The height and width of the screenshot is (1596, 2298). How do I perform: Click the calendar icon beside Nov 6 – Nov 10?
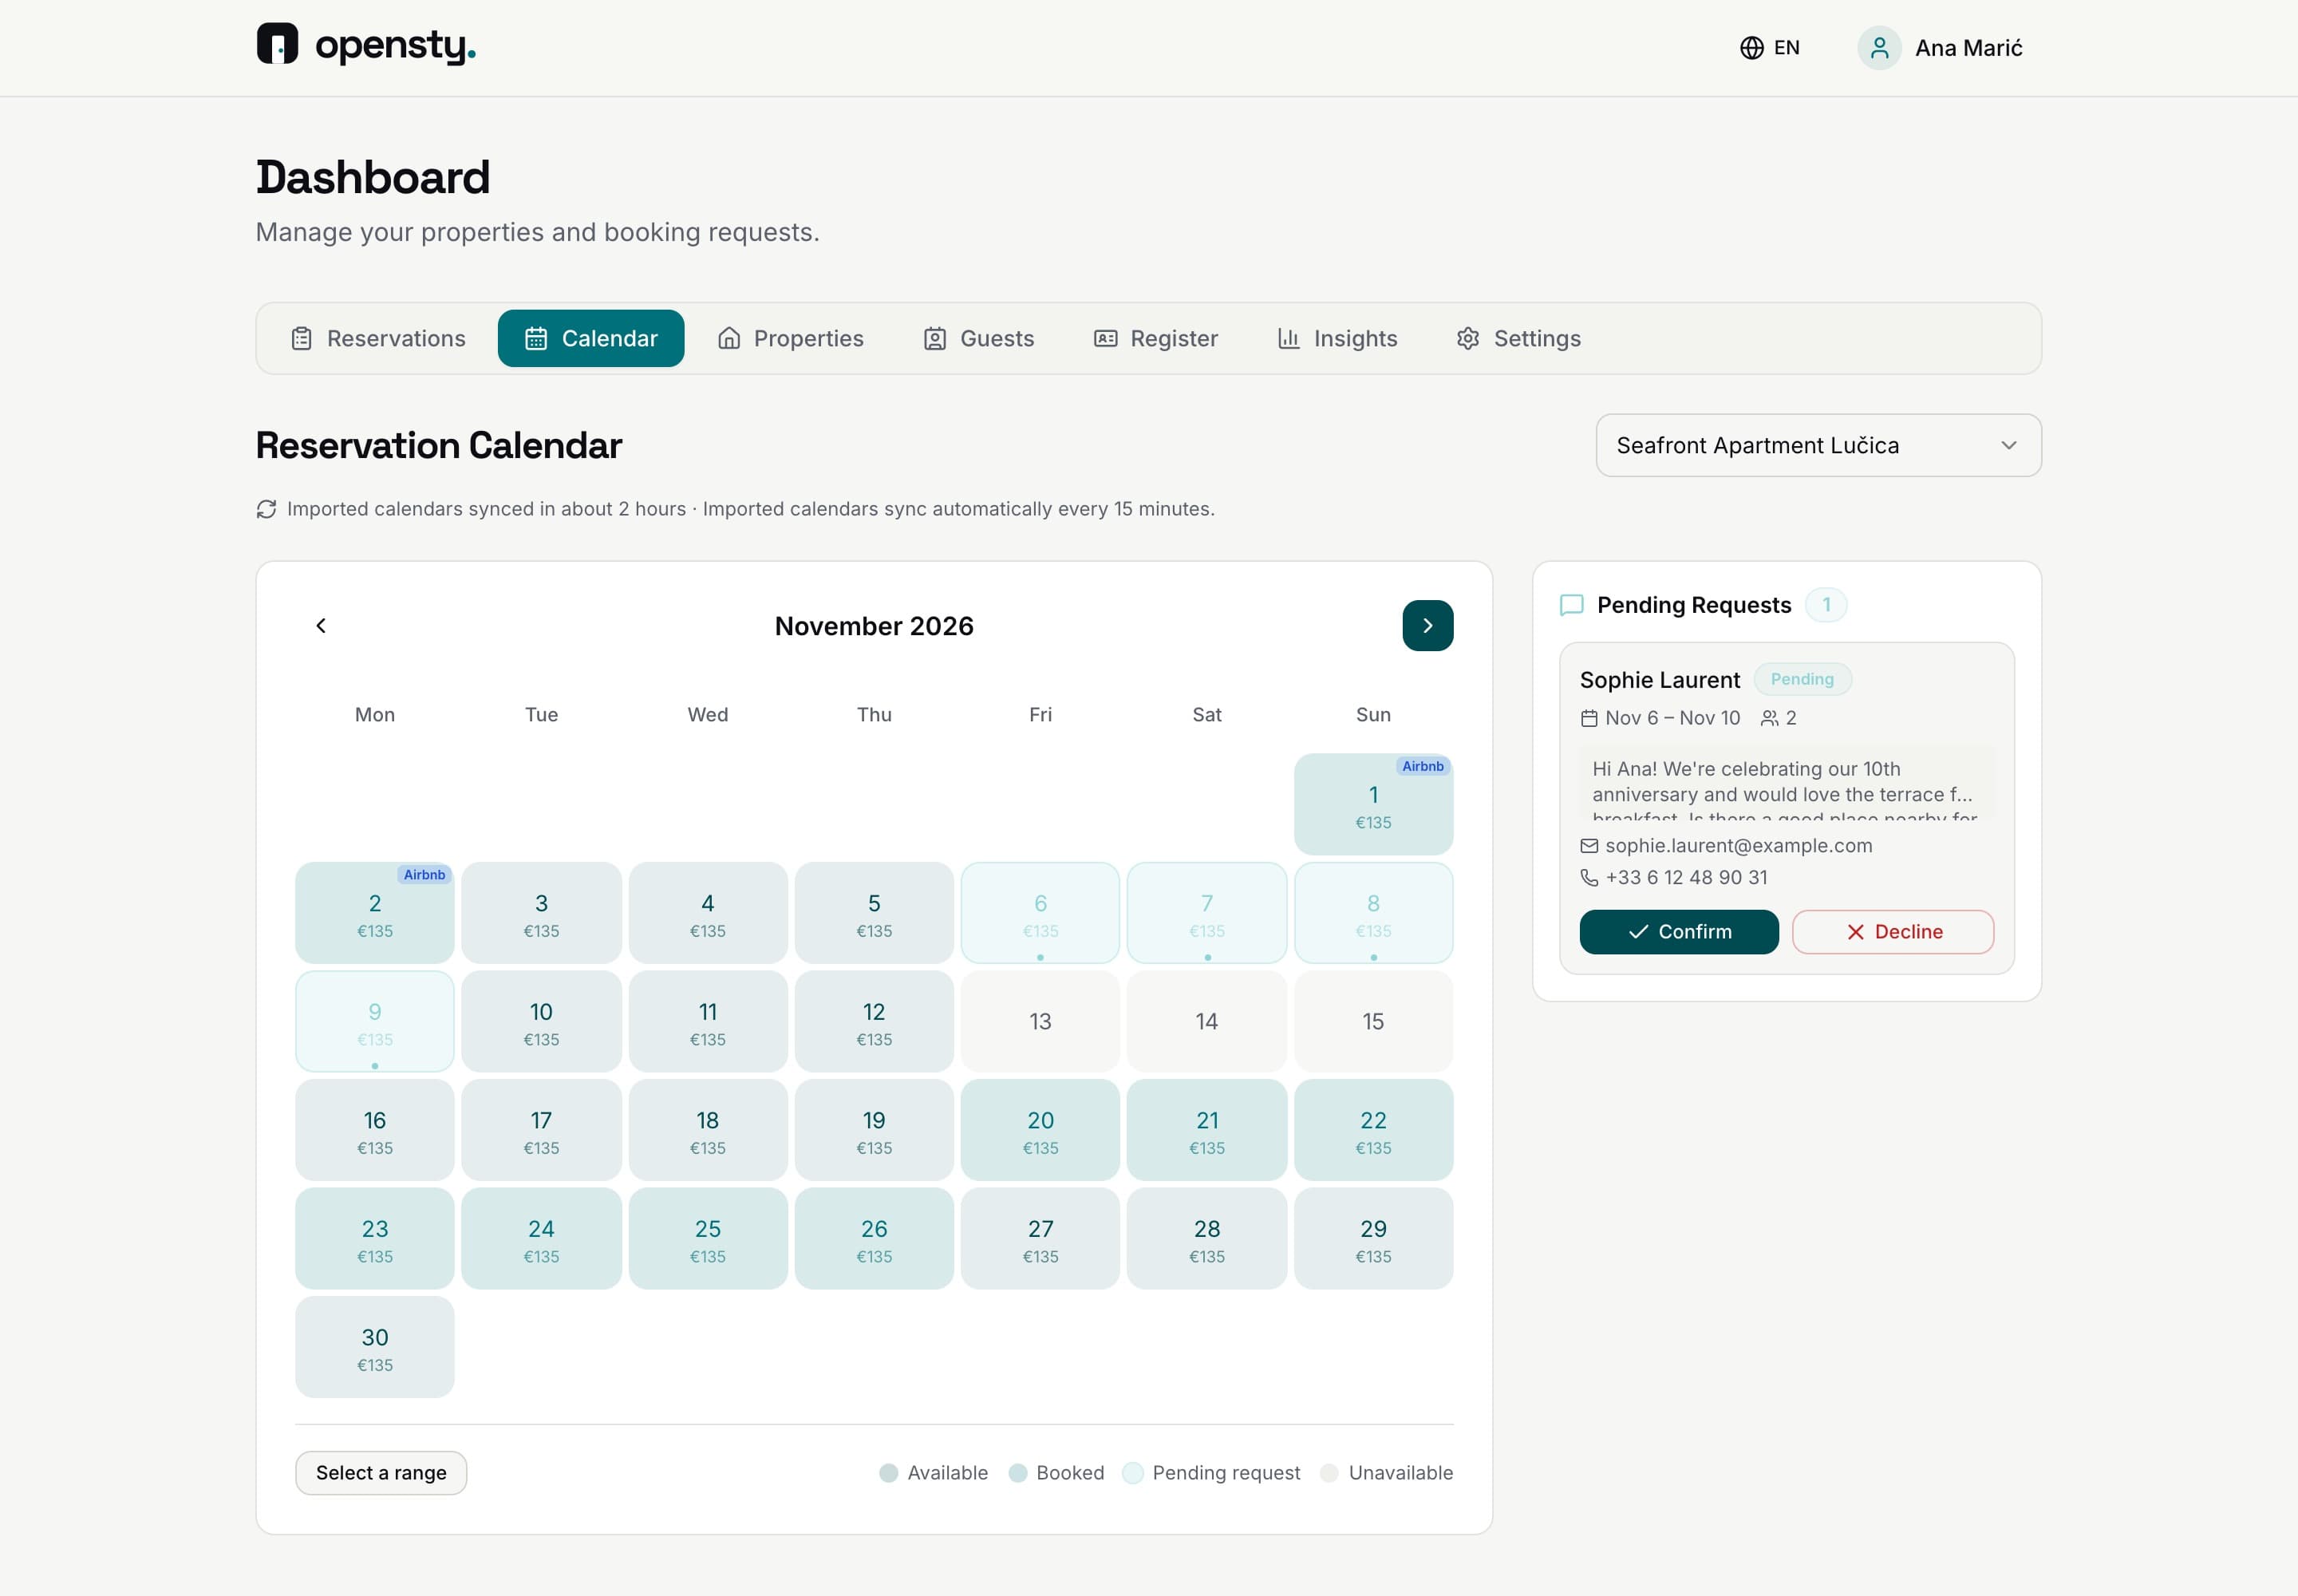(x=1589, y=718)
